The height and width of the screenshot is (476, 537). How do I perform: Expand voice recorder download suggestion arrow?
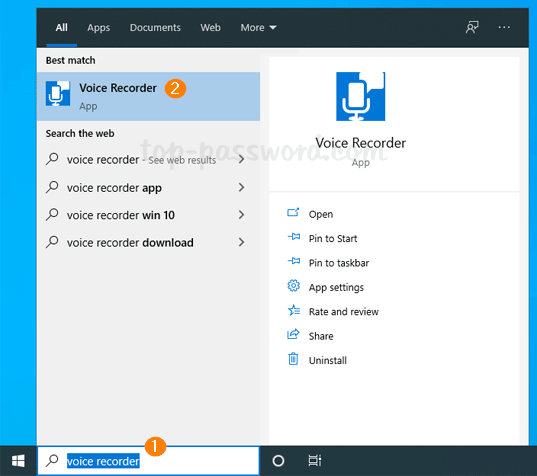[x=241, y=242]
